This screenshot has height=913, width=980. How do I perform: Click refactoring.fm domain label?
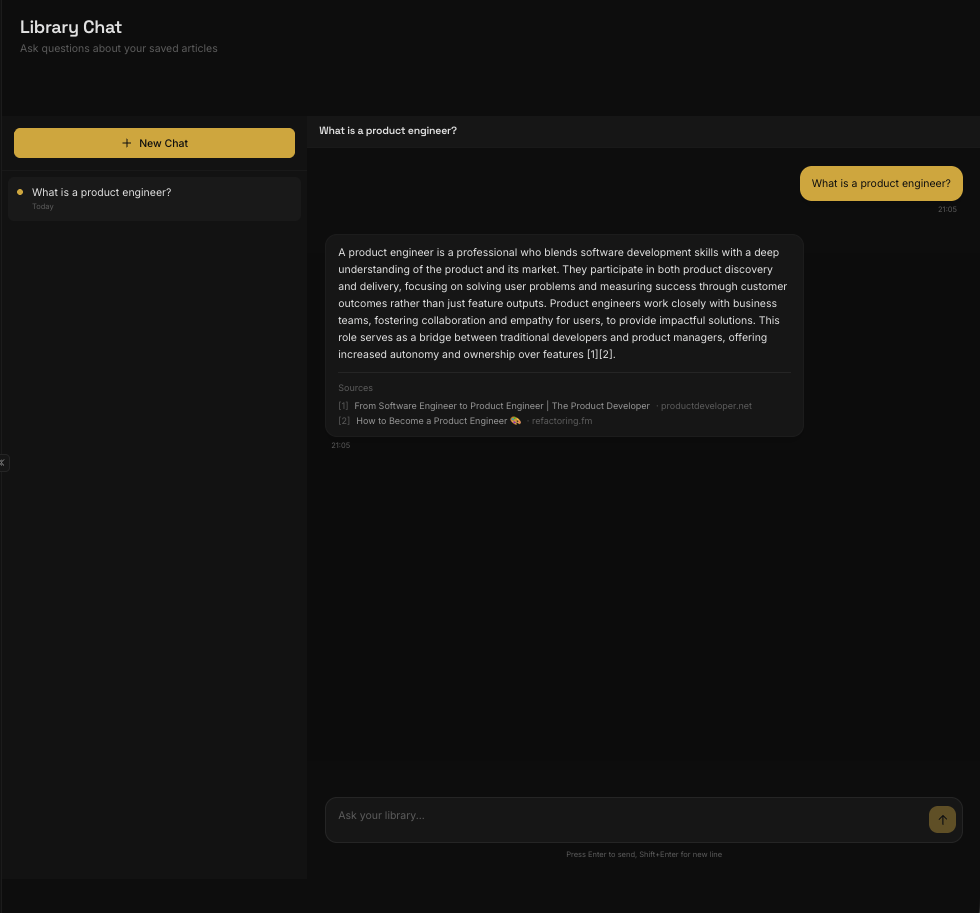tap(562, 421)
